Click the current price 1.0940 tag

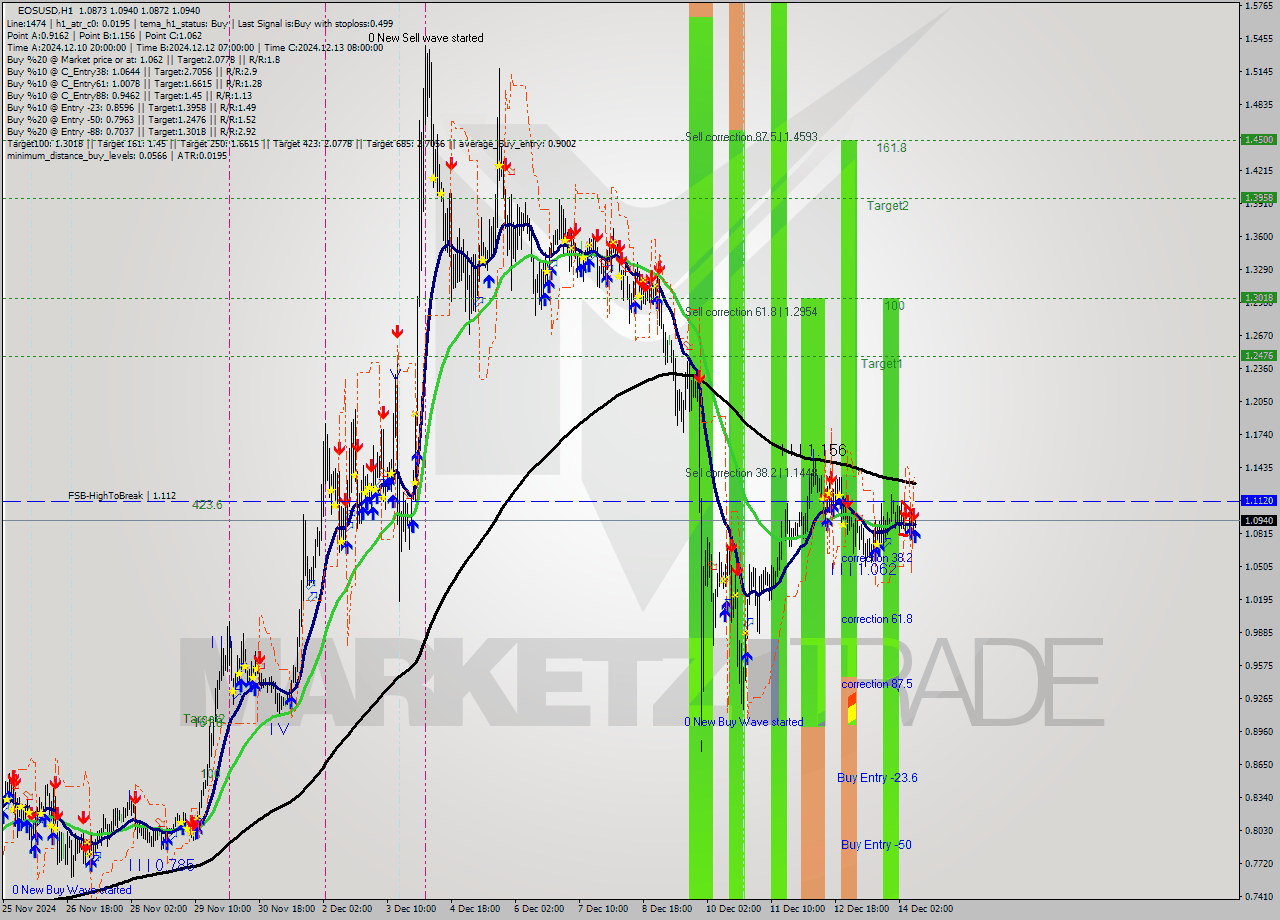[1258, 520]
